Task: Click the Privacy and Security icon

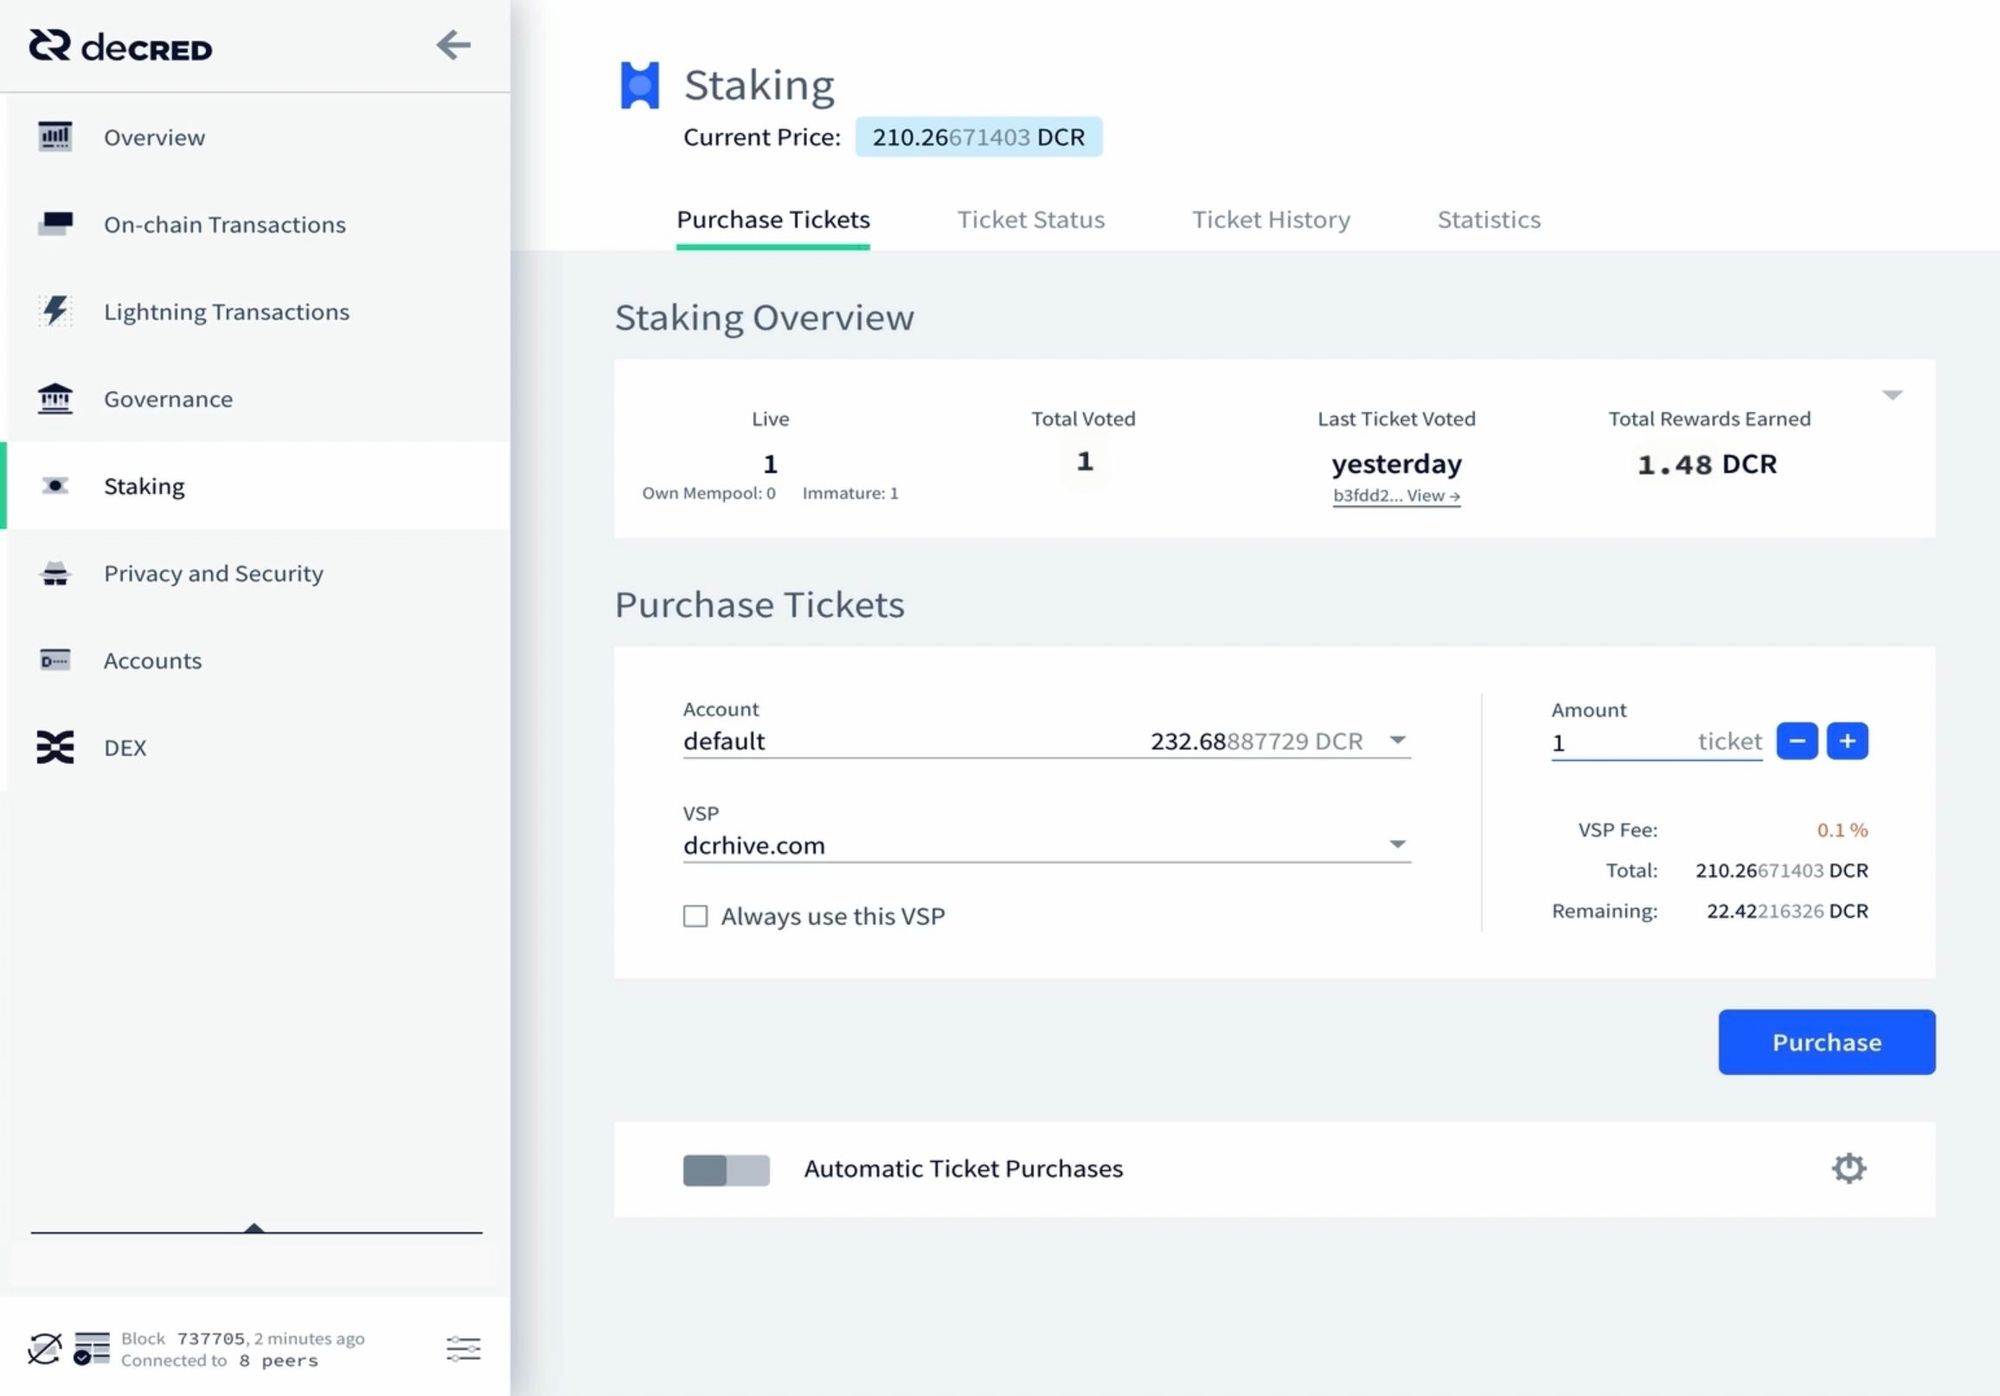Action: [x=55, y=573]
